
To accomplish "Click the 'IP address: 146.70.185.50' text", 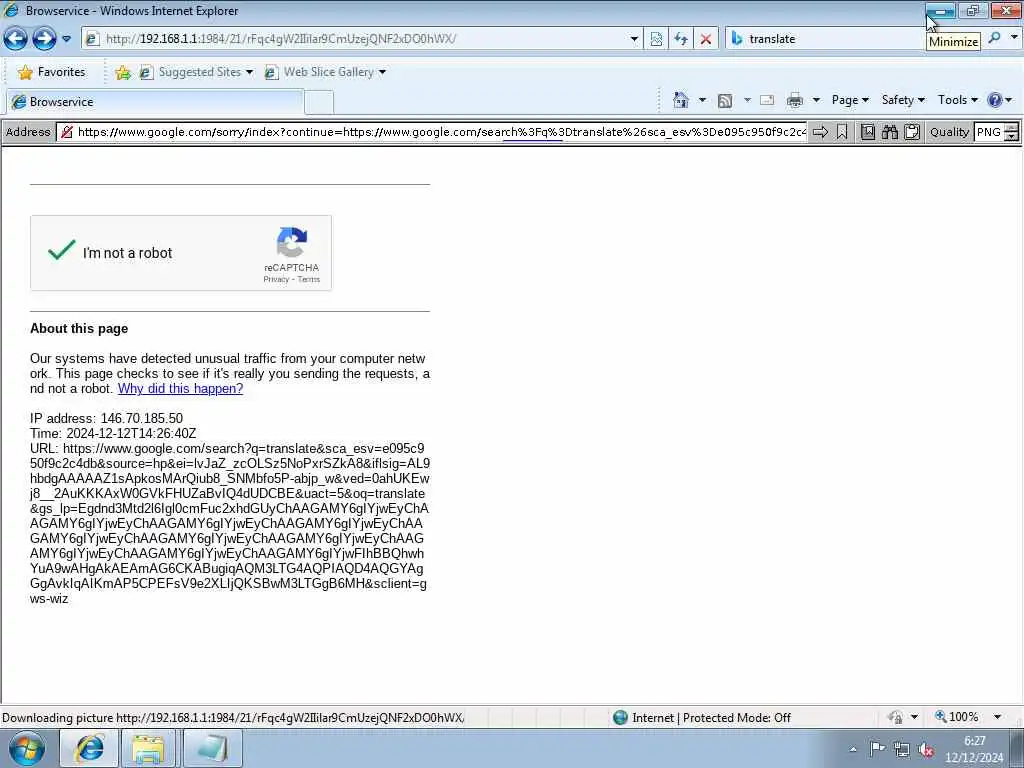I will click(106, 419).
